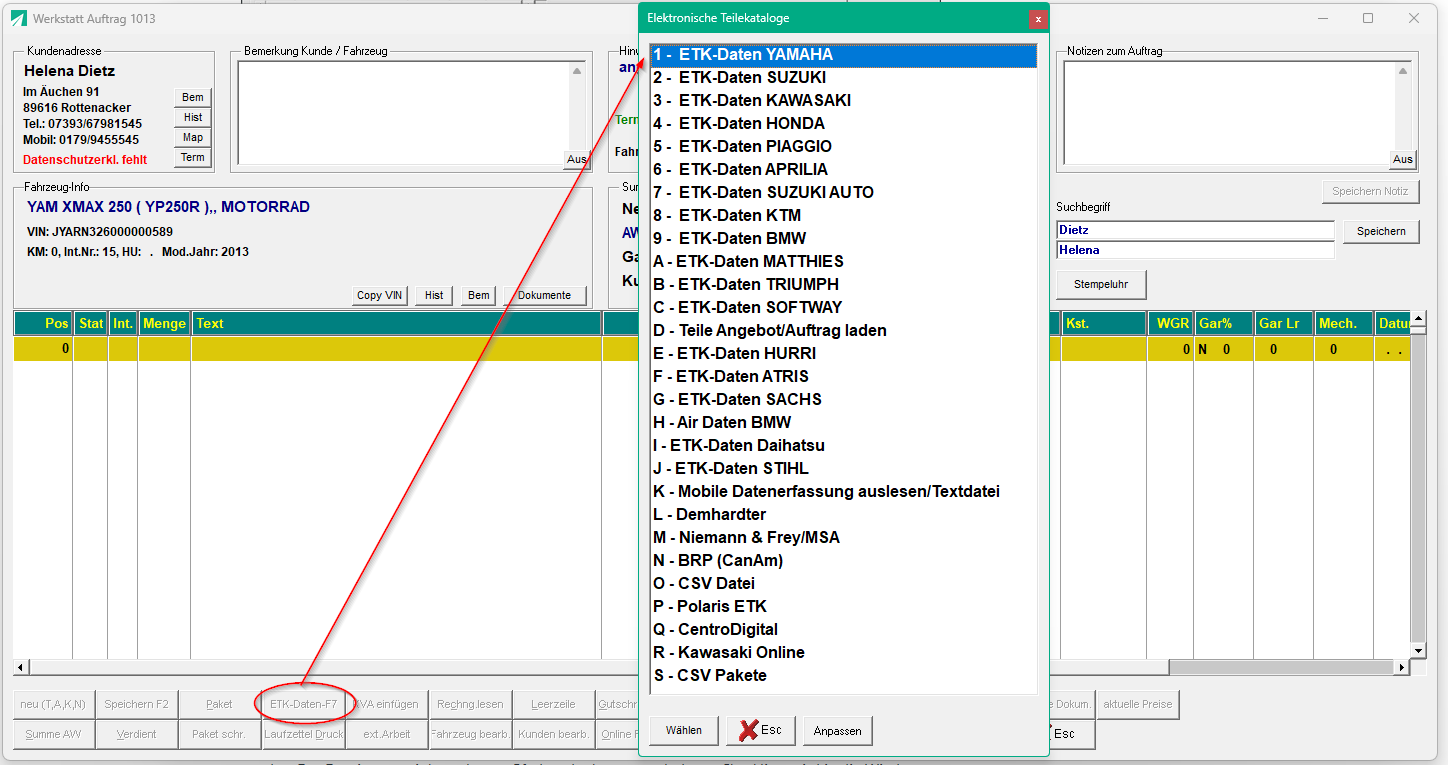Viewport: 1448px width, 765px height.
Task: Choose ETK-Daten HURRI entry
Action: tap(843, 354)
